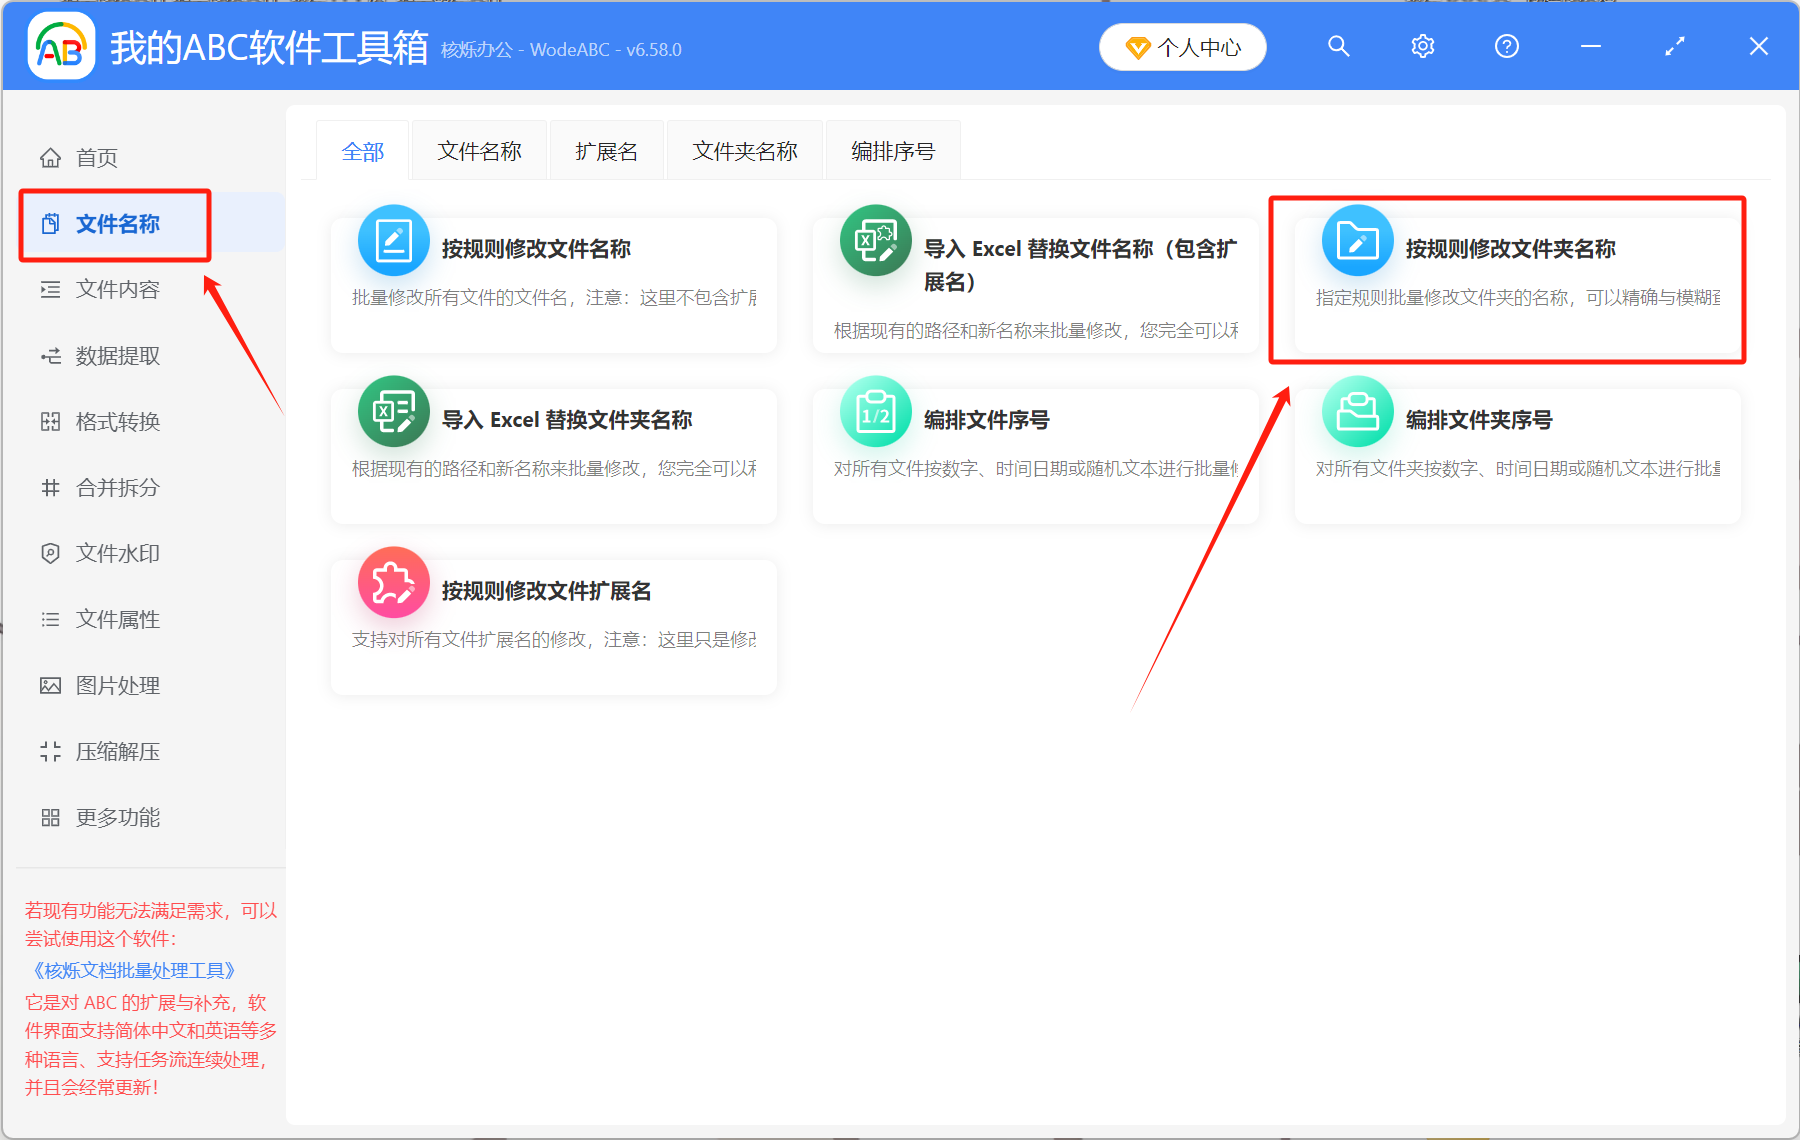Open the settings gear icon
1800x1140 pixels.
[1422, 46]
